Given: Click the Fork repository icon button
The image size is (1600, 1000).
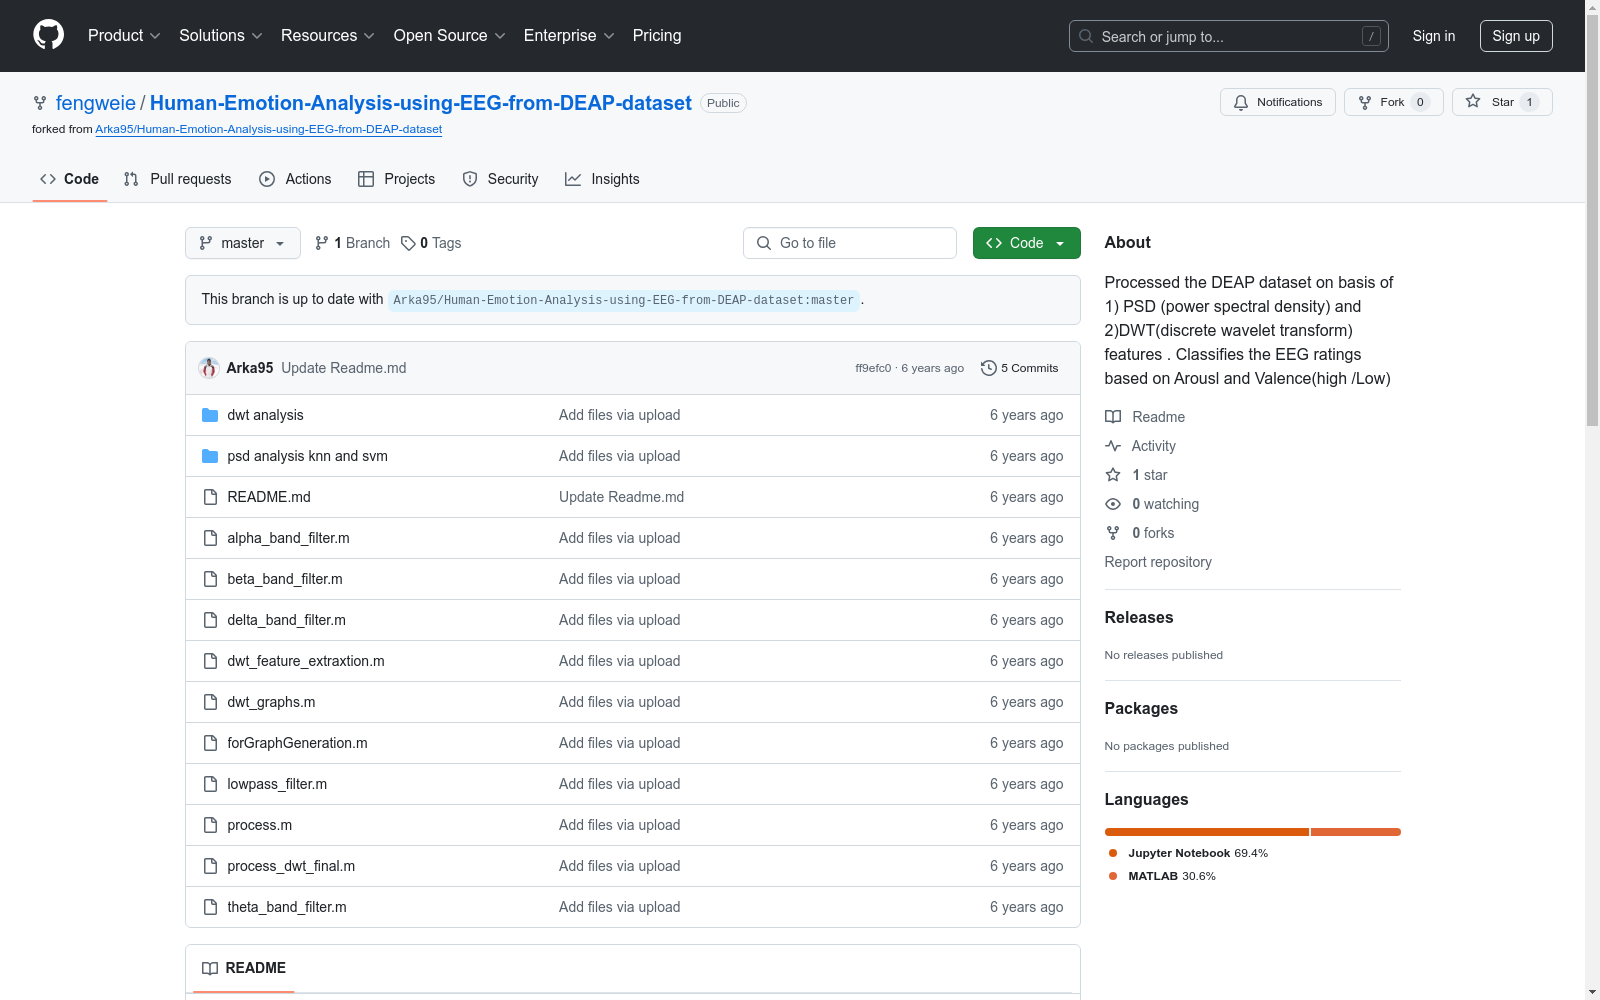Looking at the screenshot, I should click(1365, 102).
